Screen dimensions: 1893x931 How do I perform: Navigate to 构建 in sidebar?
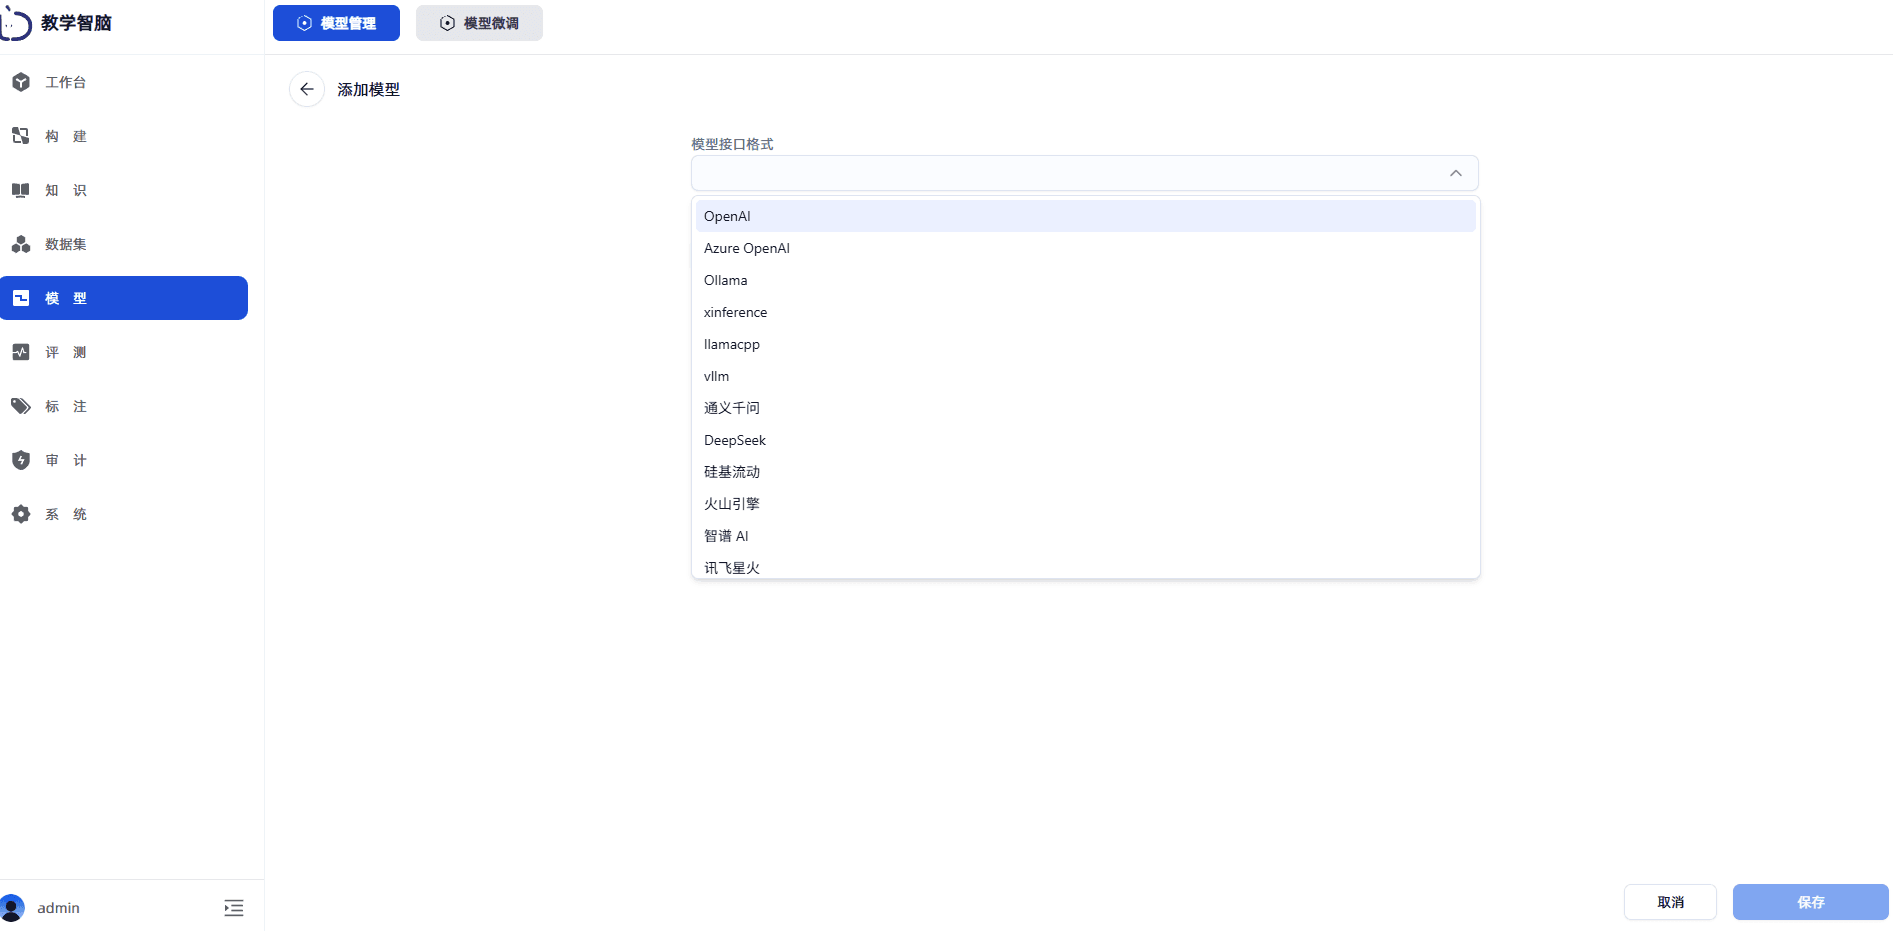[124, 136]
